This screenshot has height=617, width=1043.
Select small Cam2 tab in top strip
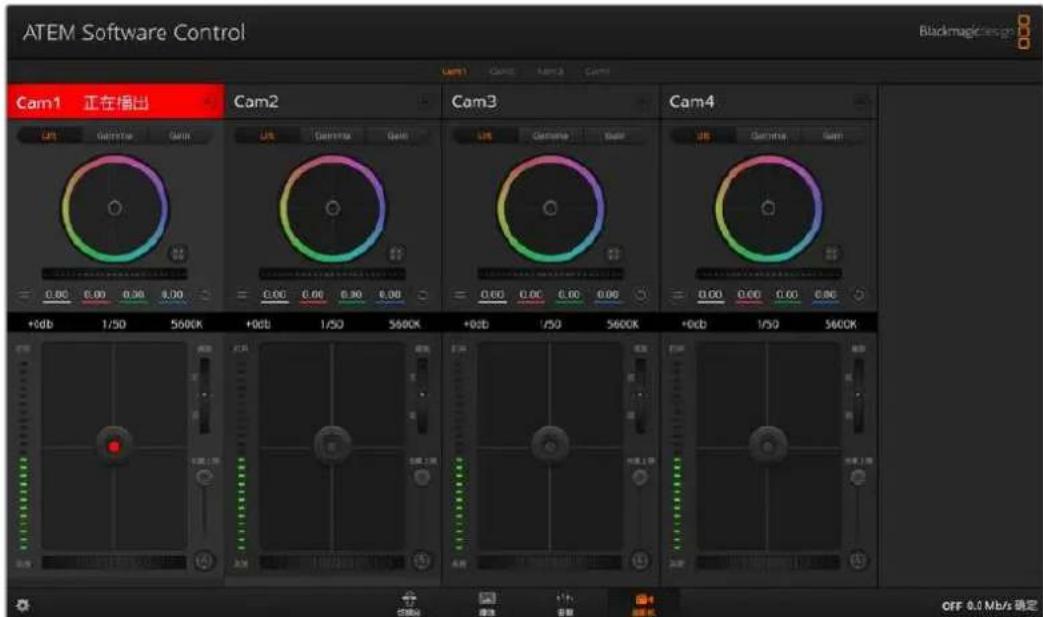[x=502, y=71]
